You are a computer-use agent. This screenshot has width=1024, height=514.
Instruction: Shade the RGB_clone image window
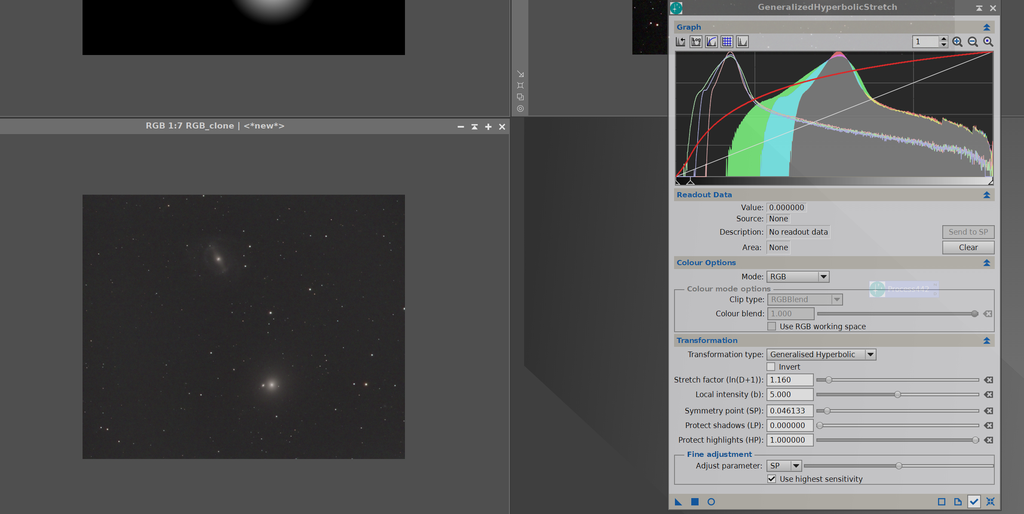pyautogui.click(x=475, y=127)
